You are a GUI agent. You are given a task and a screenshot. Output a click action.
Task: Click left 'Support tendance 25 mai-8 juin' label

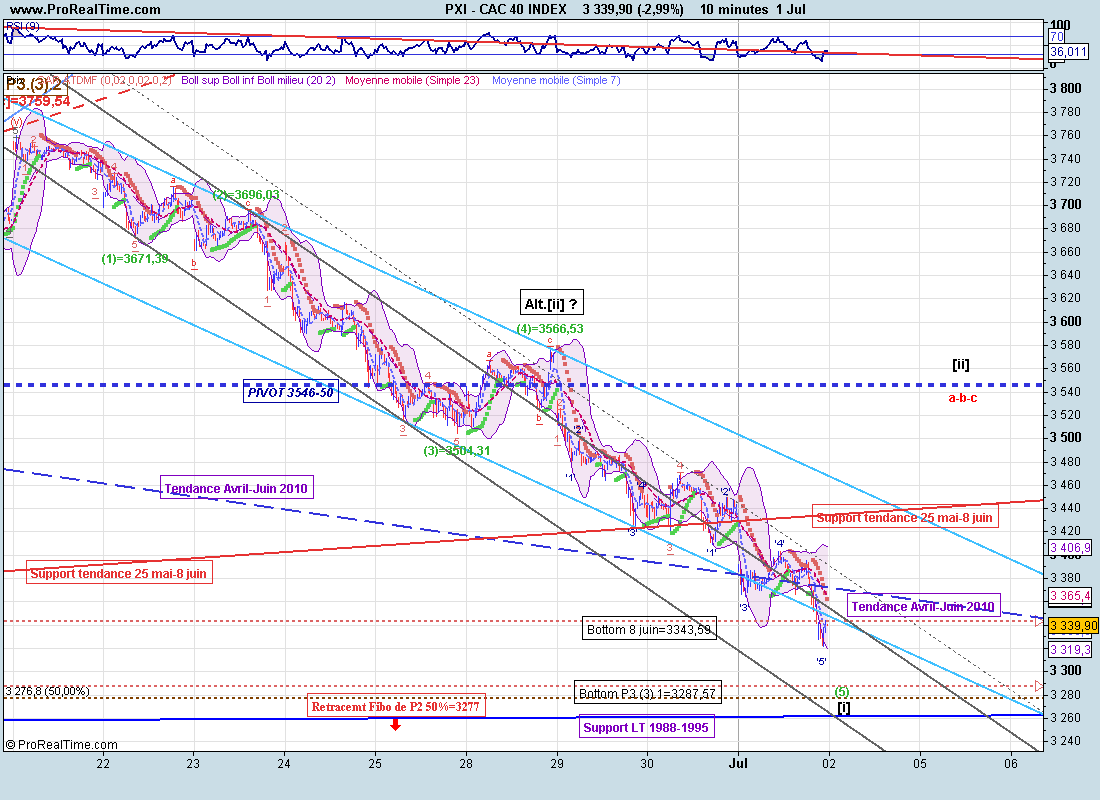119,573
